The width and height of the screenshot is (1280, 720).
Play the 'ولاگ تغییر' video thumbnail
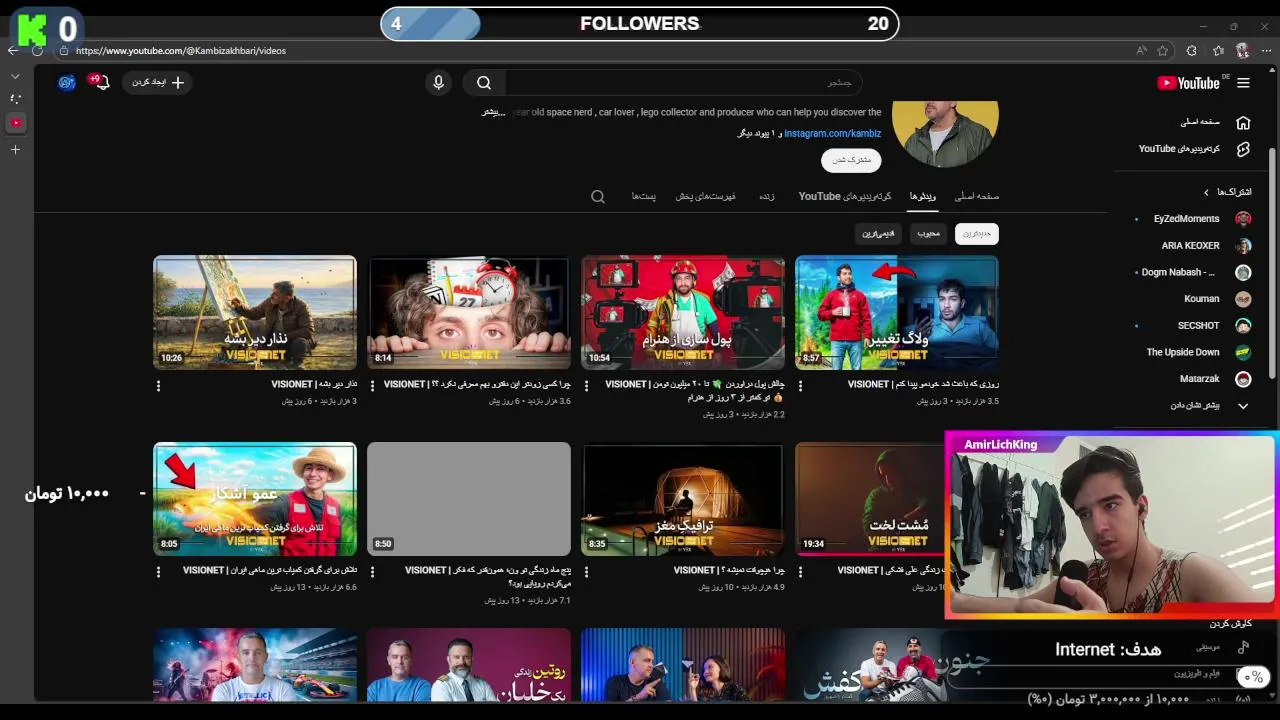(897, 313)
